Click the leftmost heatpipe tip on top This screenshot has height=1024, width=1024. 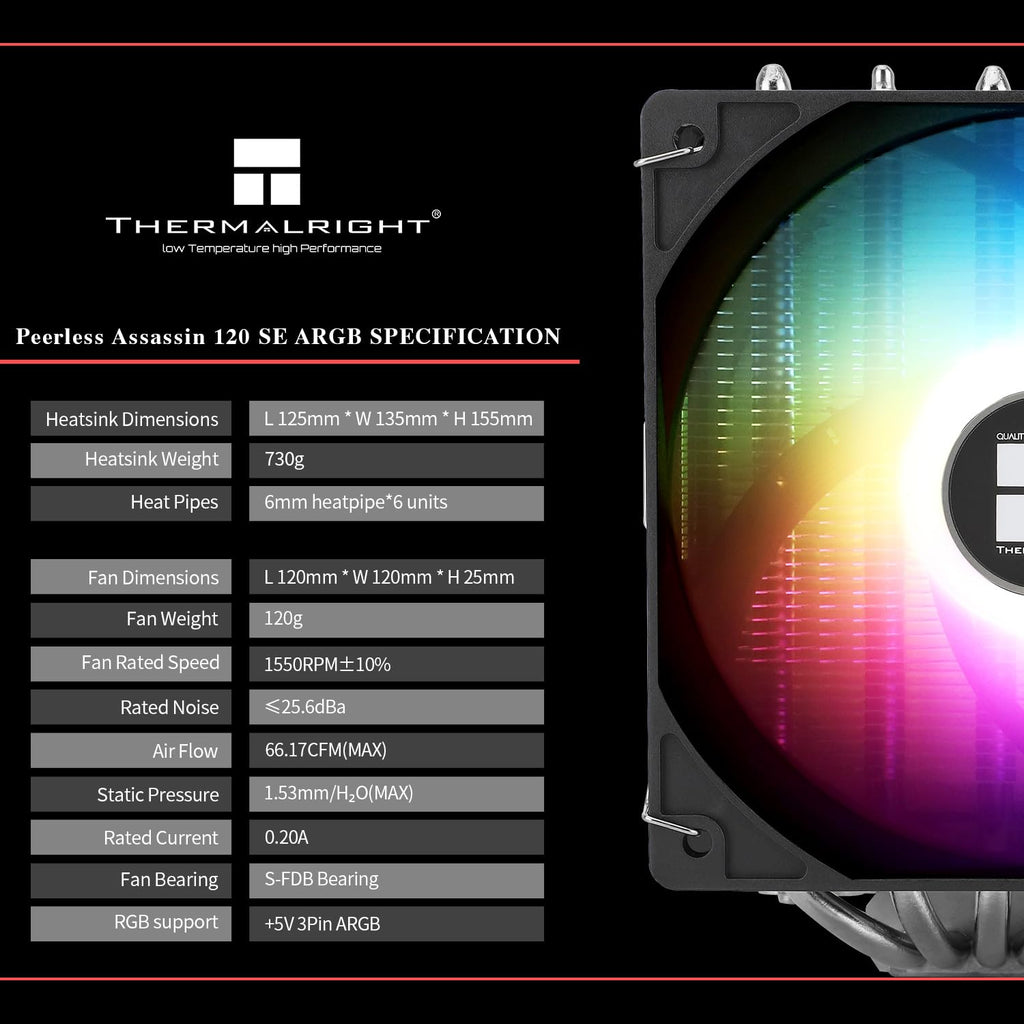(773, 77)
